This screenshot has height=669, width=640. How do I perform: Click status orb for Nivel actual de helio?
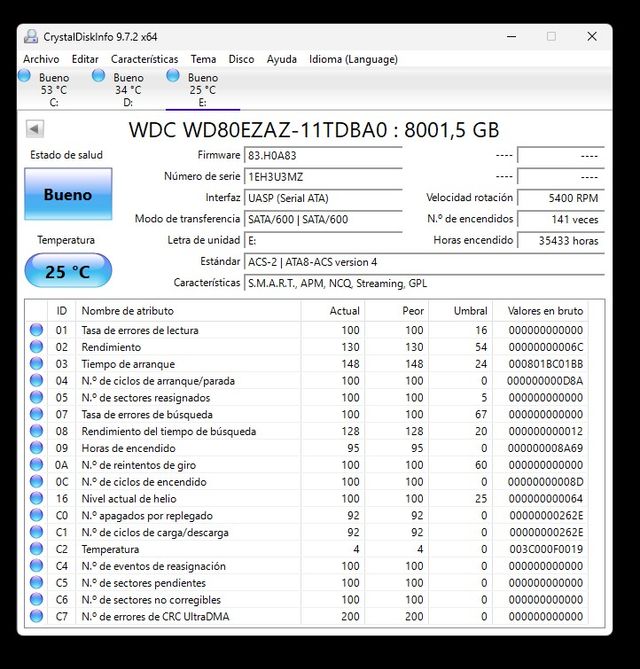click(x=36, y=498)
